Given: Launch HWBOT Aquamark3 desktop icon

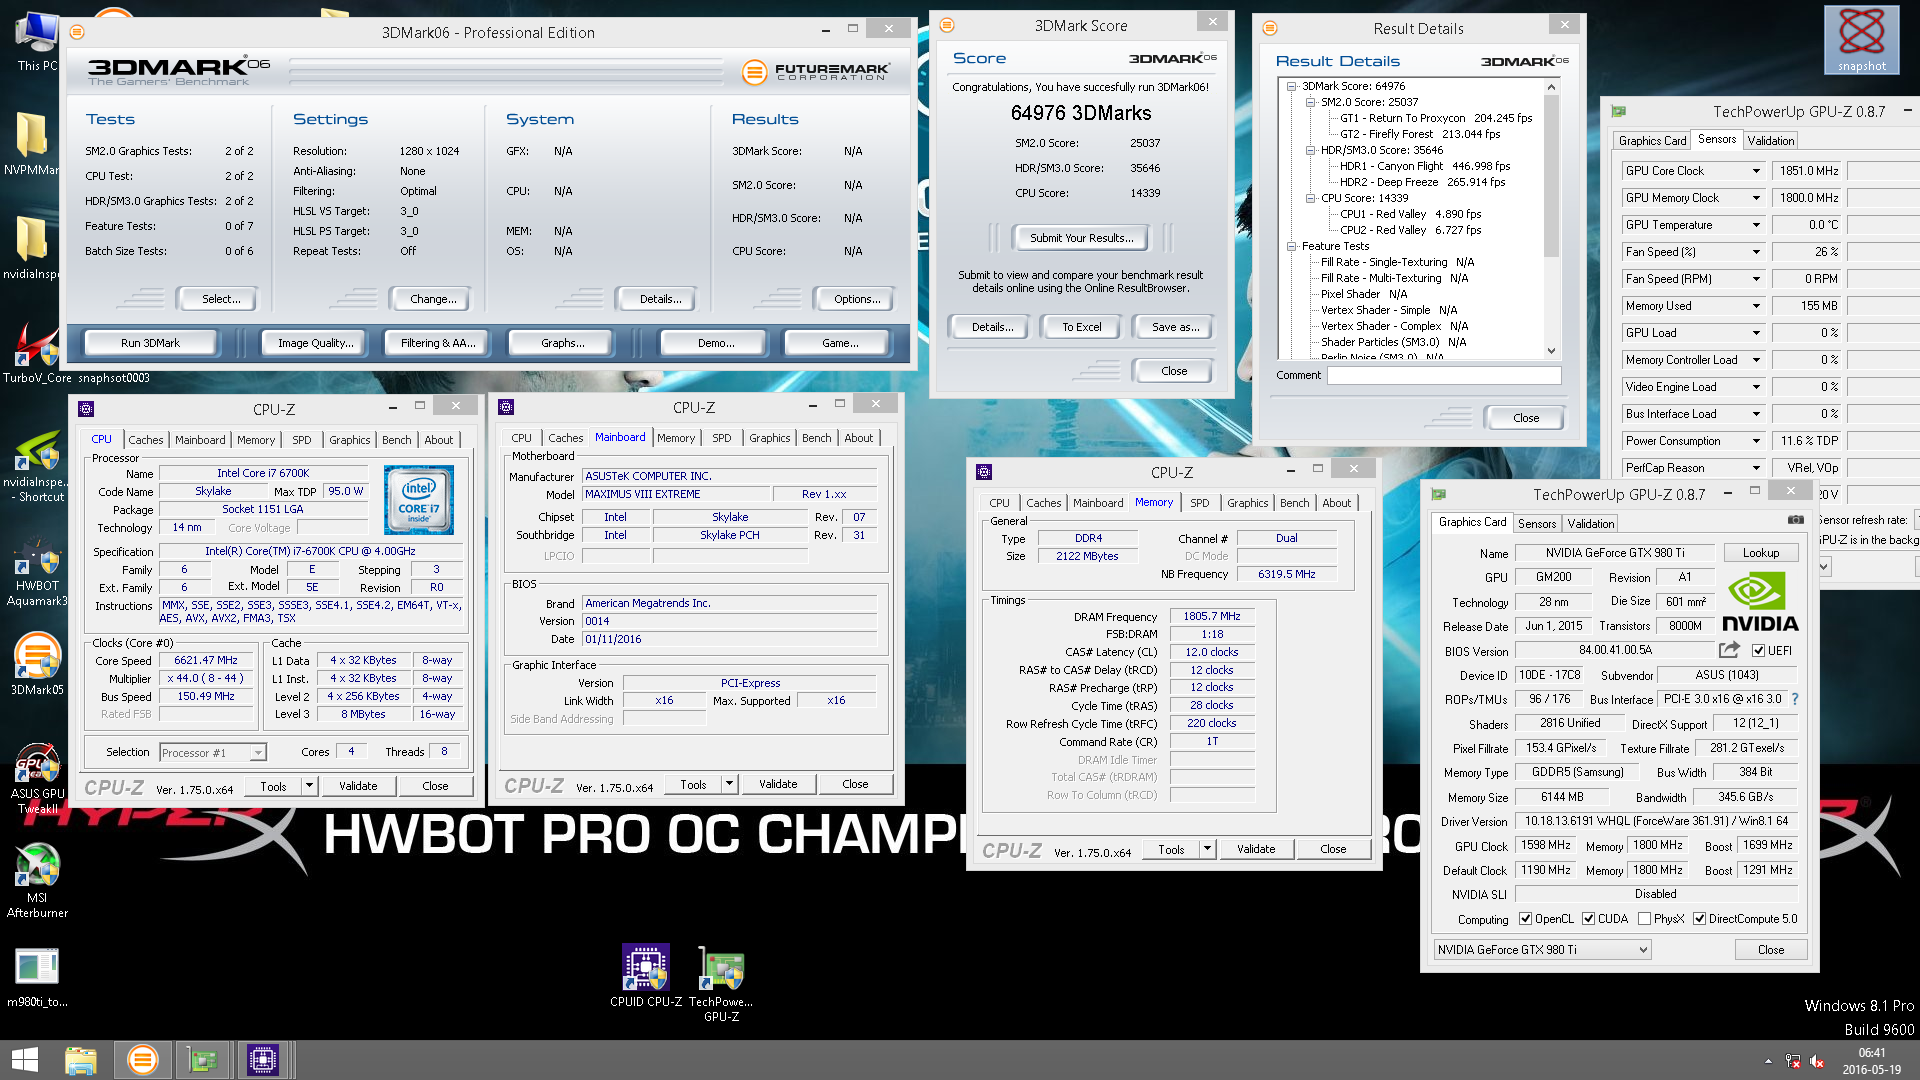Looking at the screenshot, I should (x=37, y=572).
